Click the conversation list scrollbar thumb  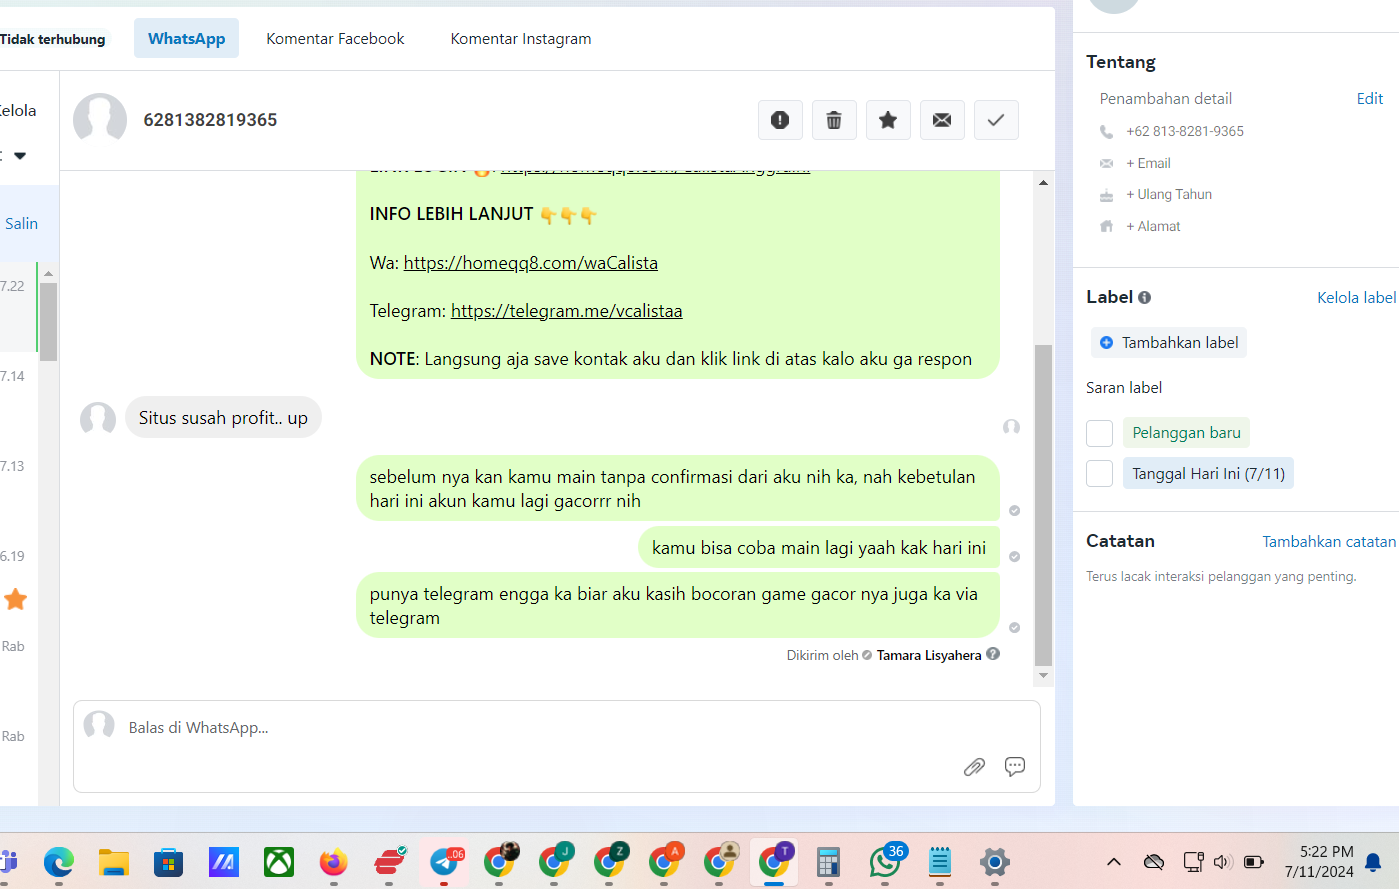pyautogui.click(x=48, y=322)
